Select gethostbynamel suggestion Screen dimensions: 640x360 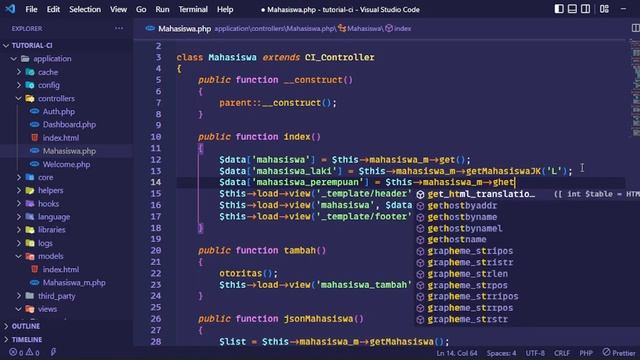point(528,229)
